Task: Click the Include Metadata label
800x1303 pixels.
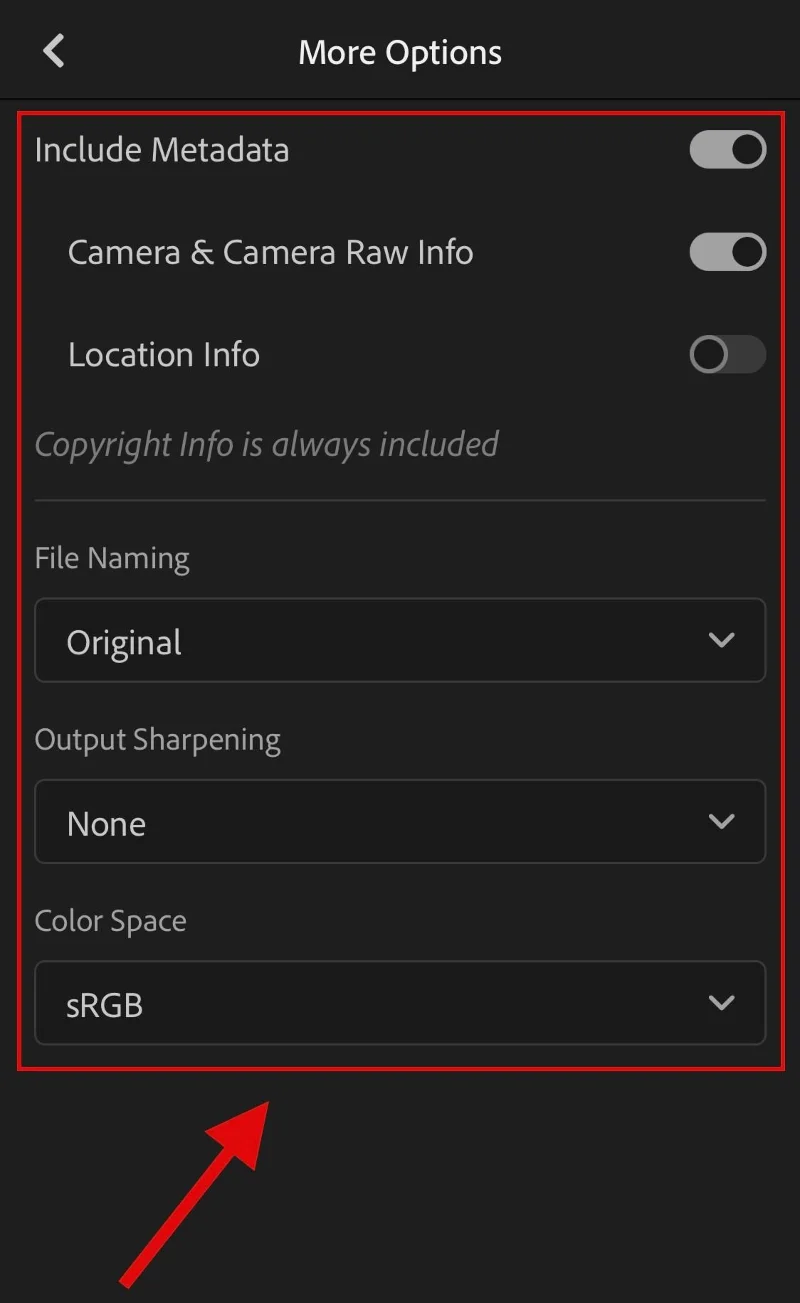Action: tap(162, 150)
